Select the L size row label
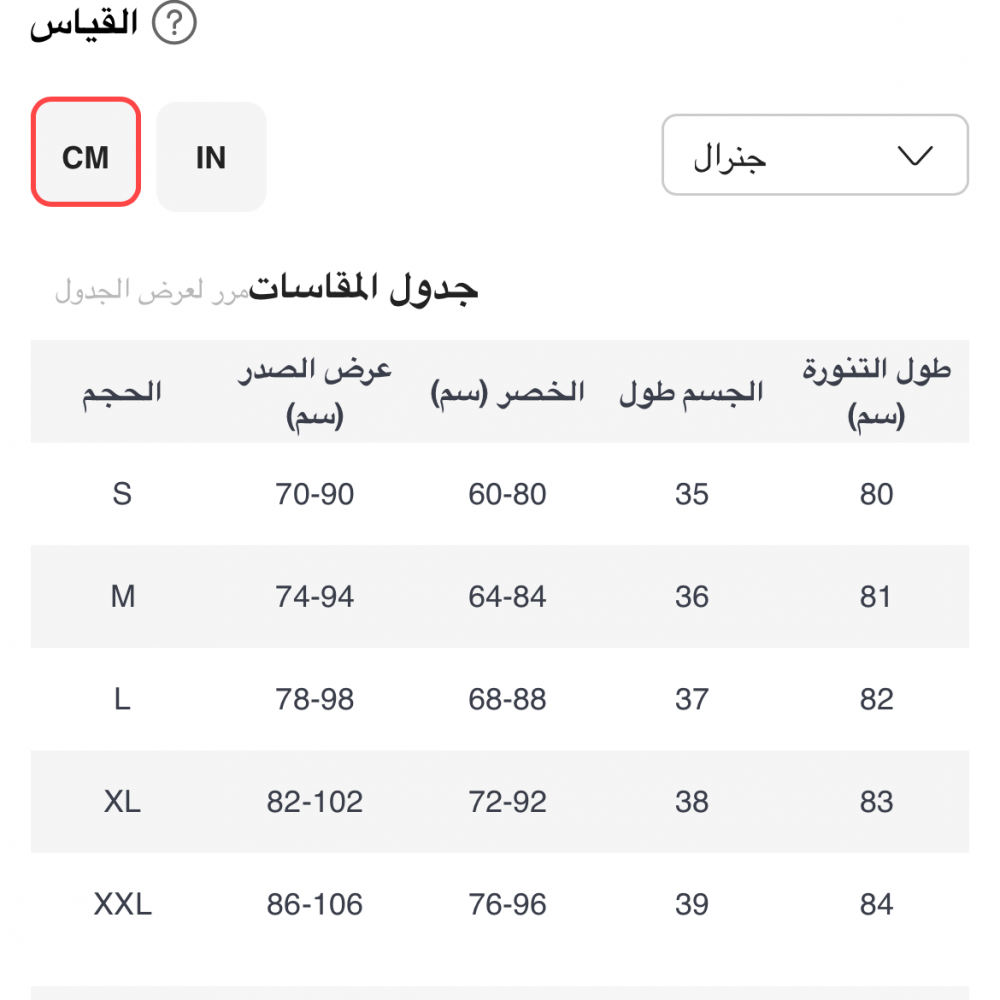This screenshot has width=1000, height=1000. [x=122, y=699]
